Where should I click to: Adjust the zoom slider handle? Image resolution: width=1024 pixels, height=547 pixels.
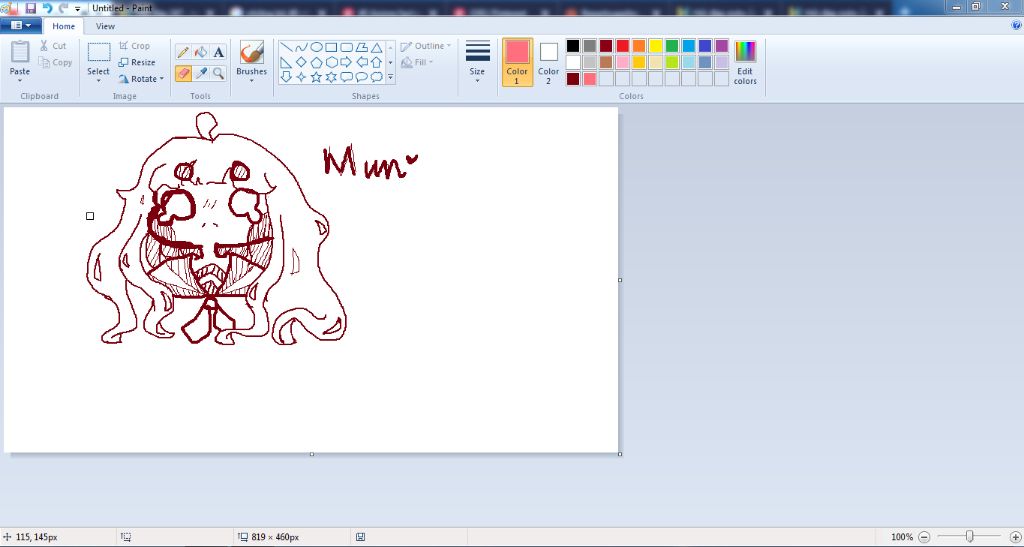pos(970,537)
